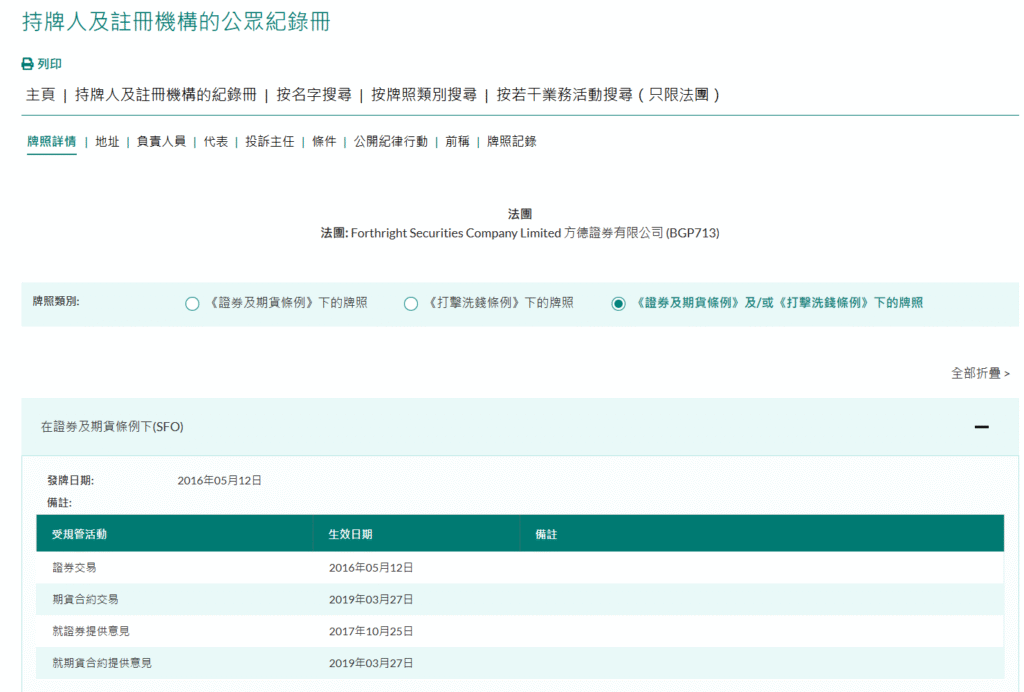Select the combined 及/或 licence radio option
This screenshot has width=1024, height=692.
(x=618, y=304)
